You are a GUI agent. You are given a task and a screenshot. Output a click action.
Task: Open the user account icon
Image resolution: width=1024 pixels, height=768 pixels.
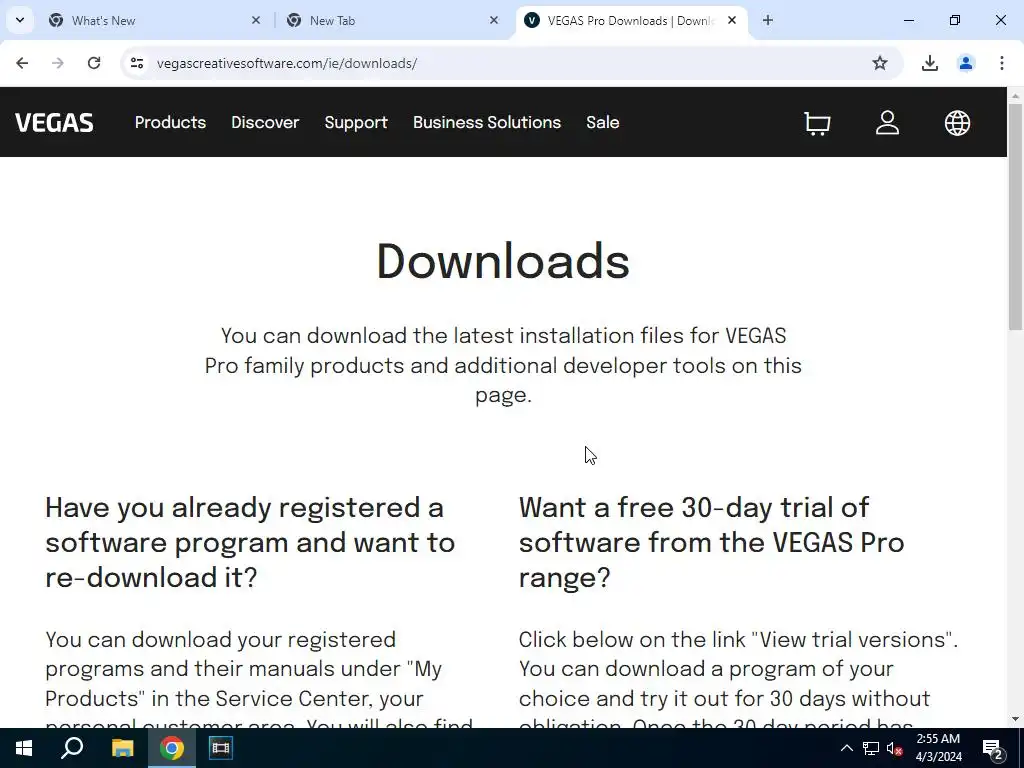(x=887, y=123)
